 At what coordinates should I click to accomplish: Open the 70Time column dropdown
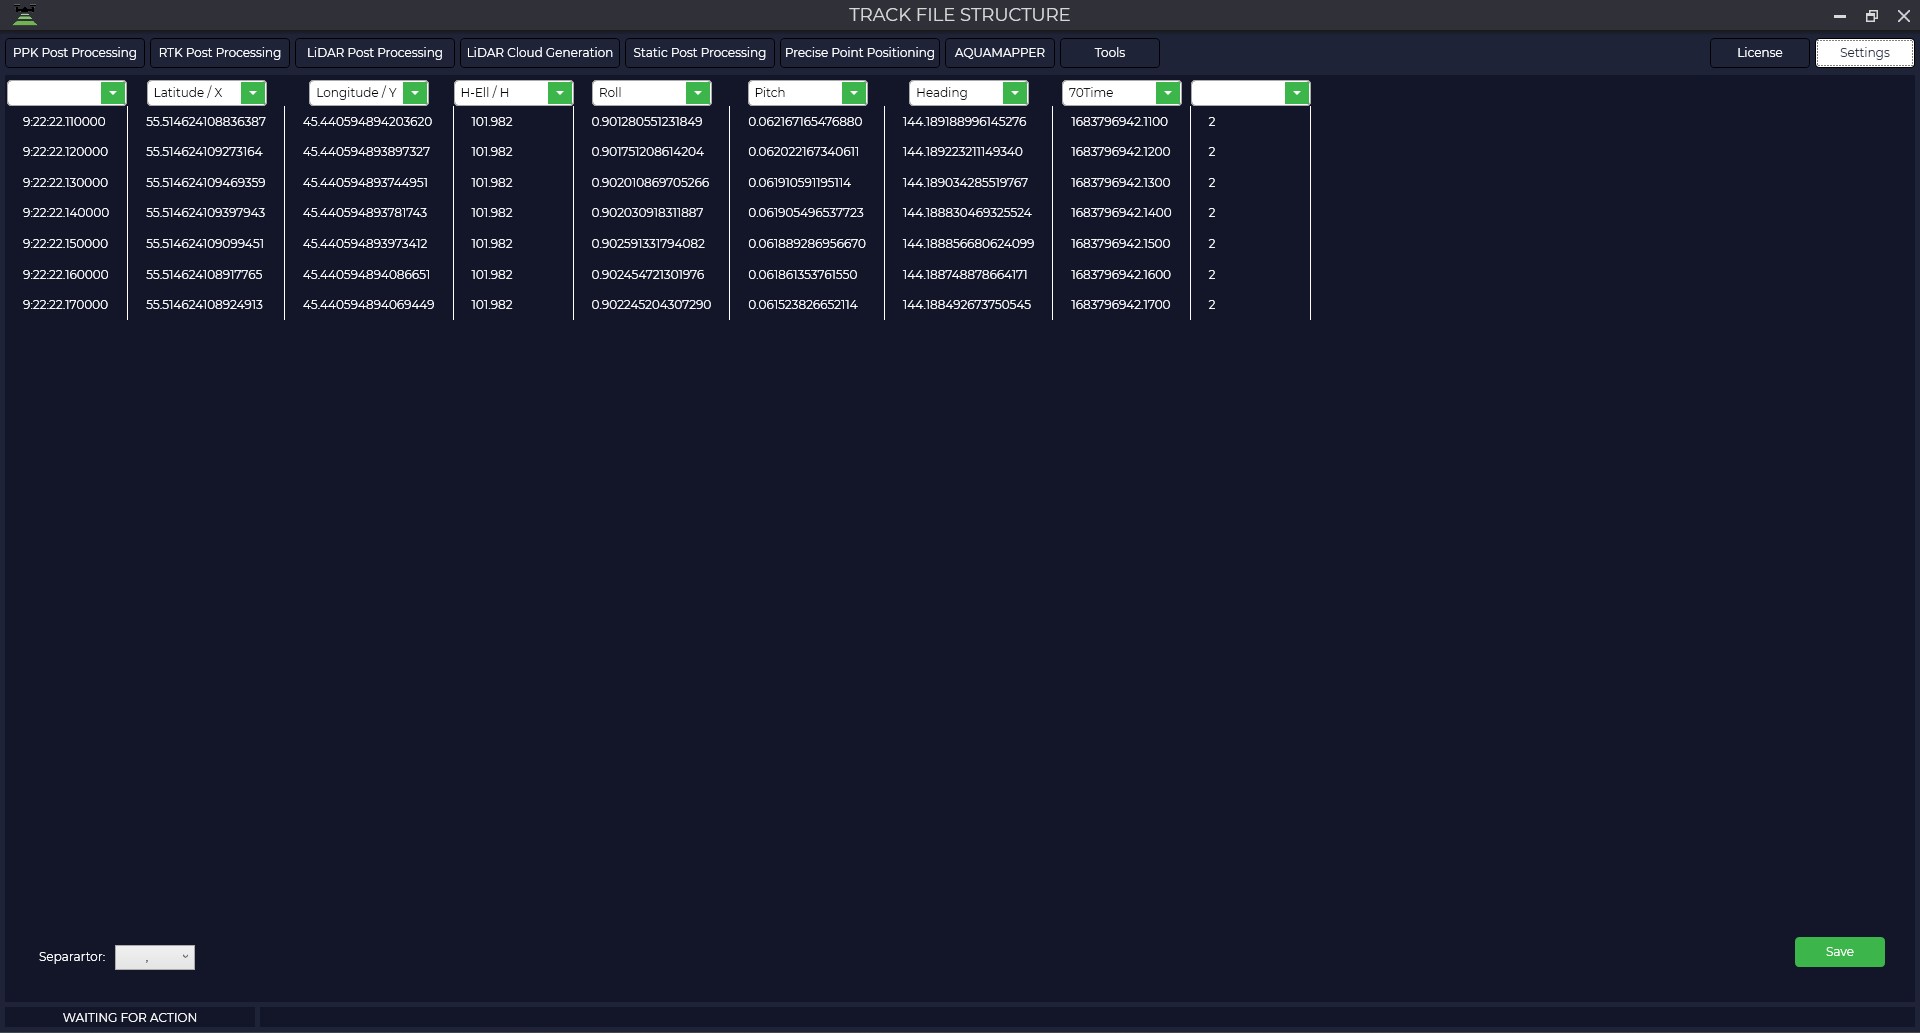coord(1167,93)
